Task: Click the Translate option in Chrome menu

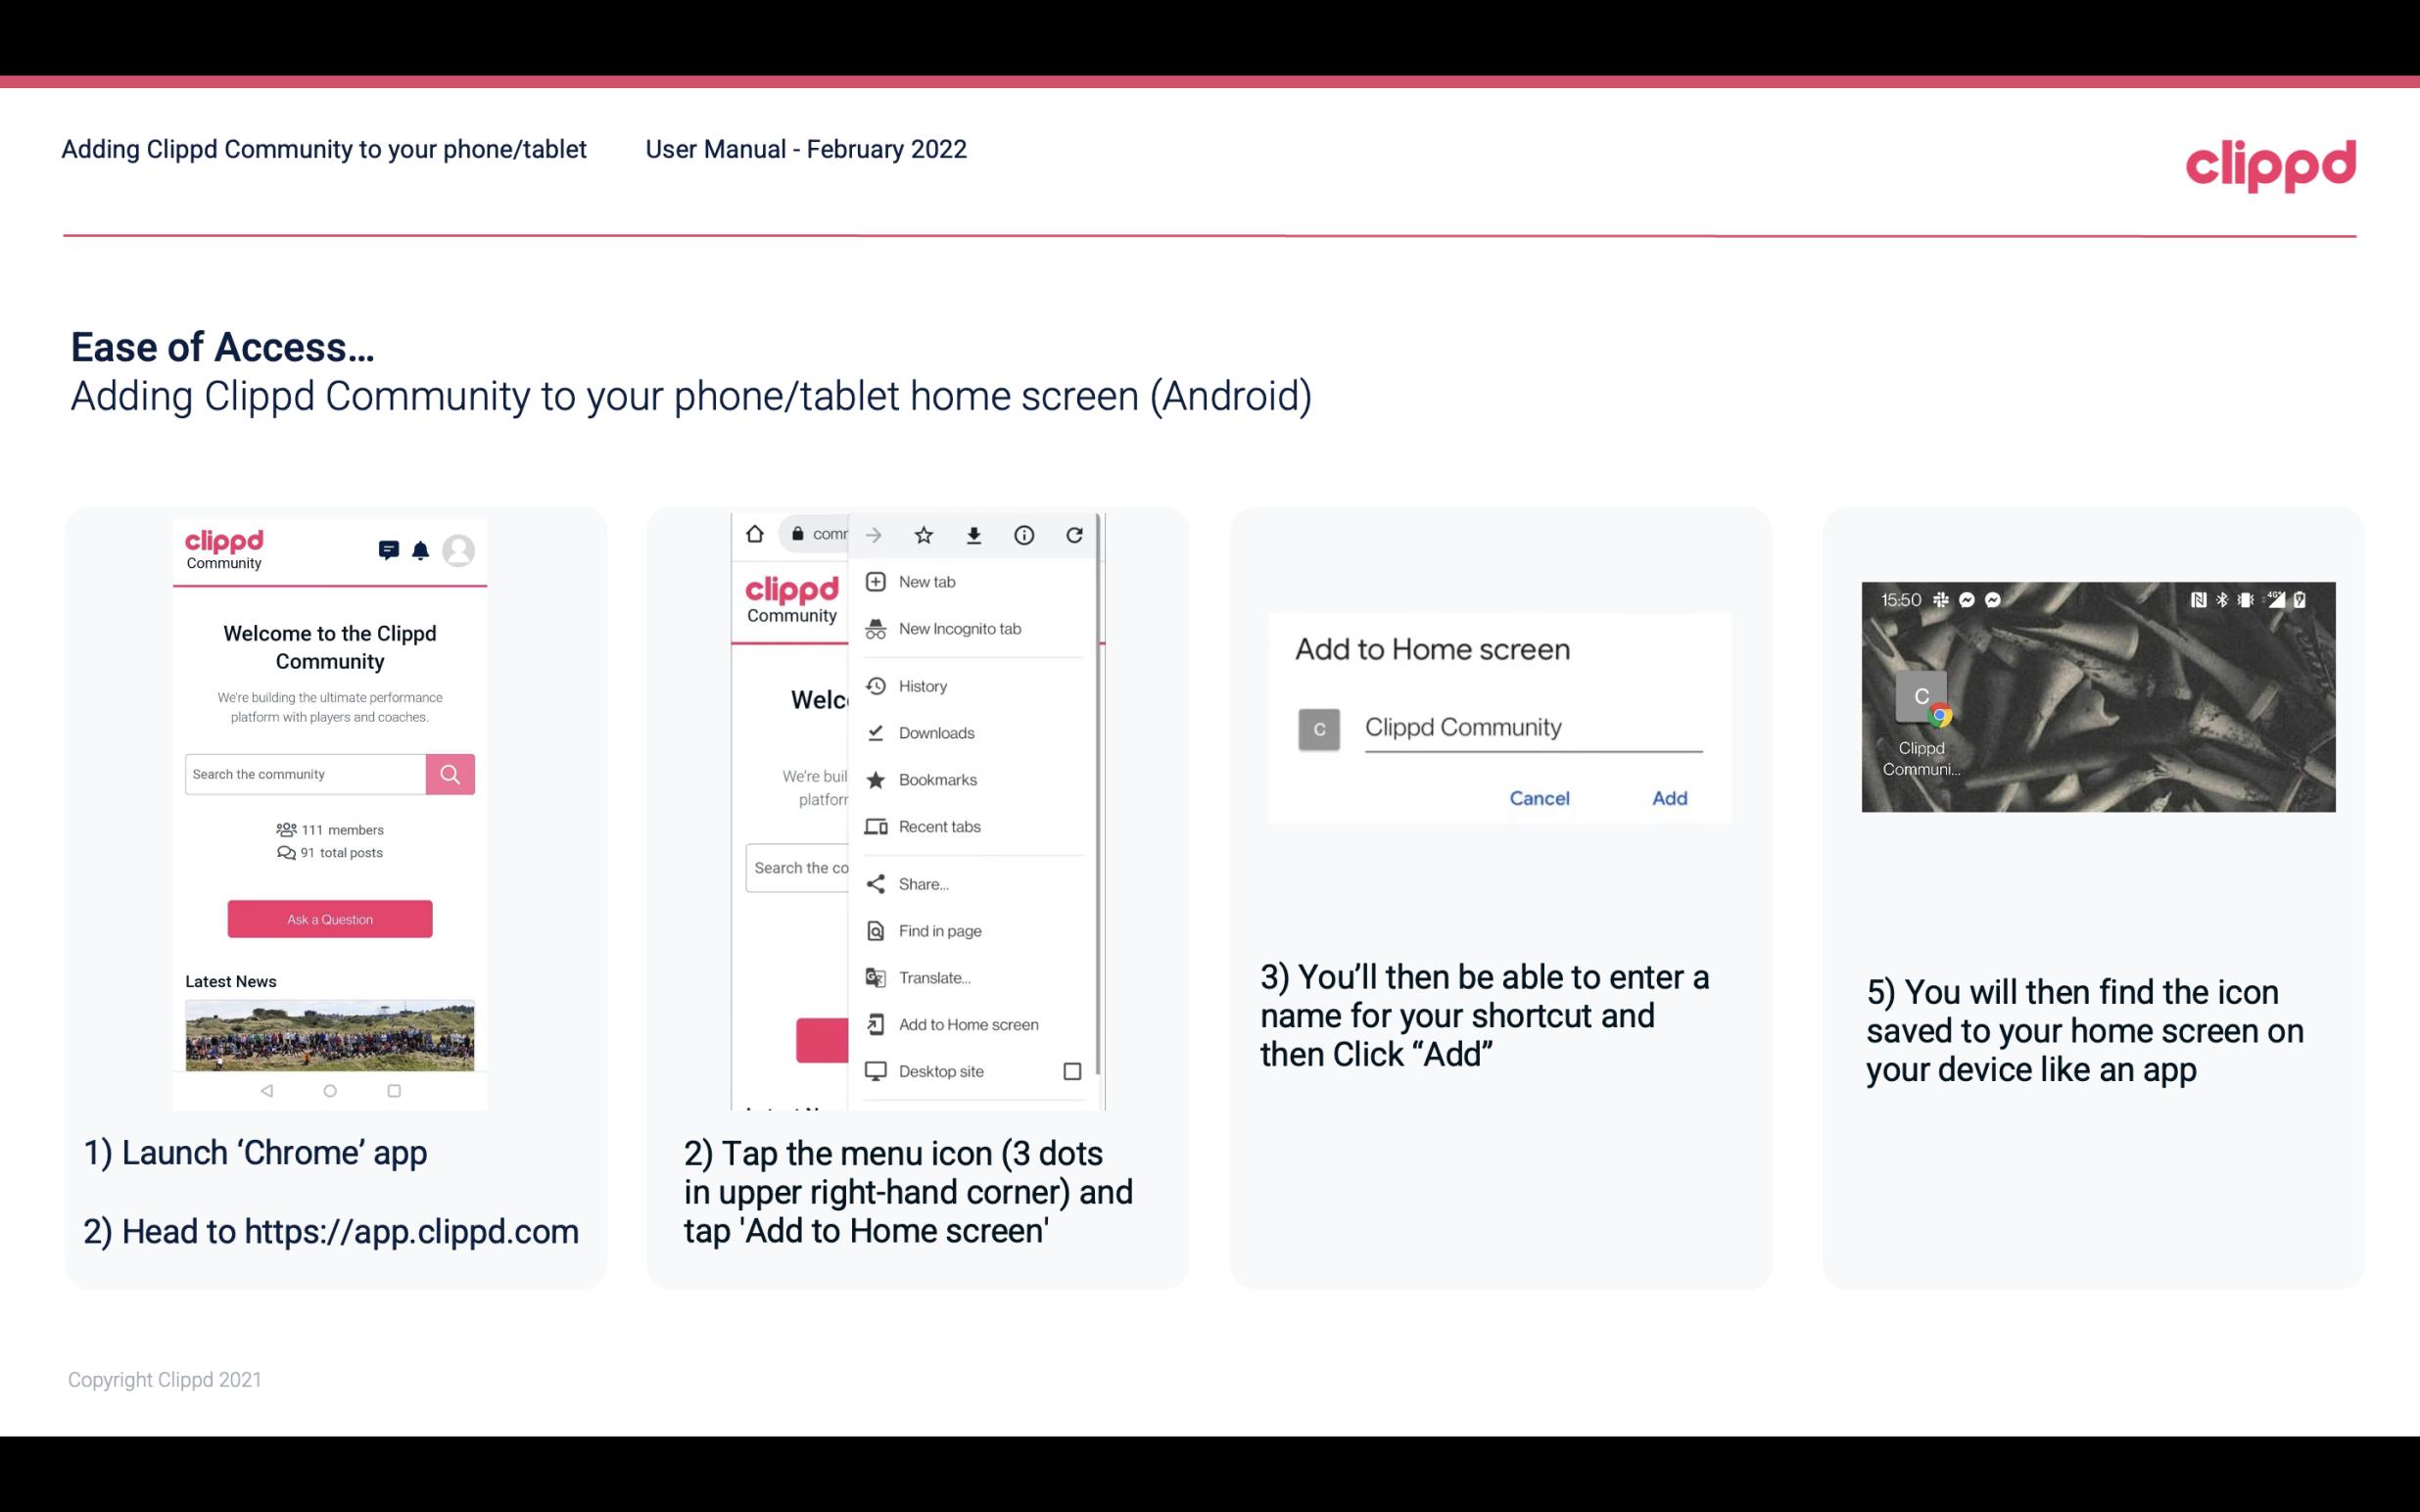Action: click(x=934, y=977)
